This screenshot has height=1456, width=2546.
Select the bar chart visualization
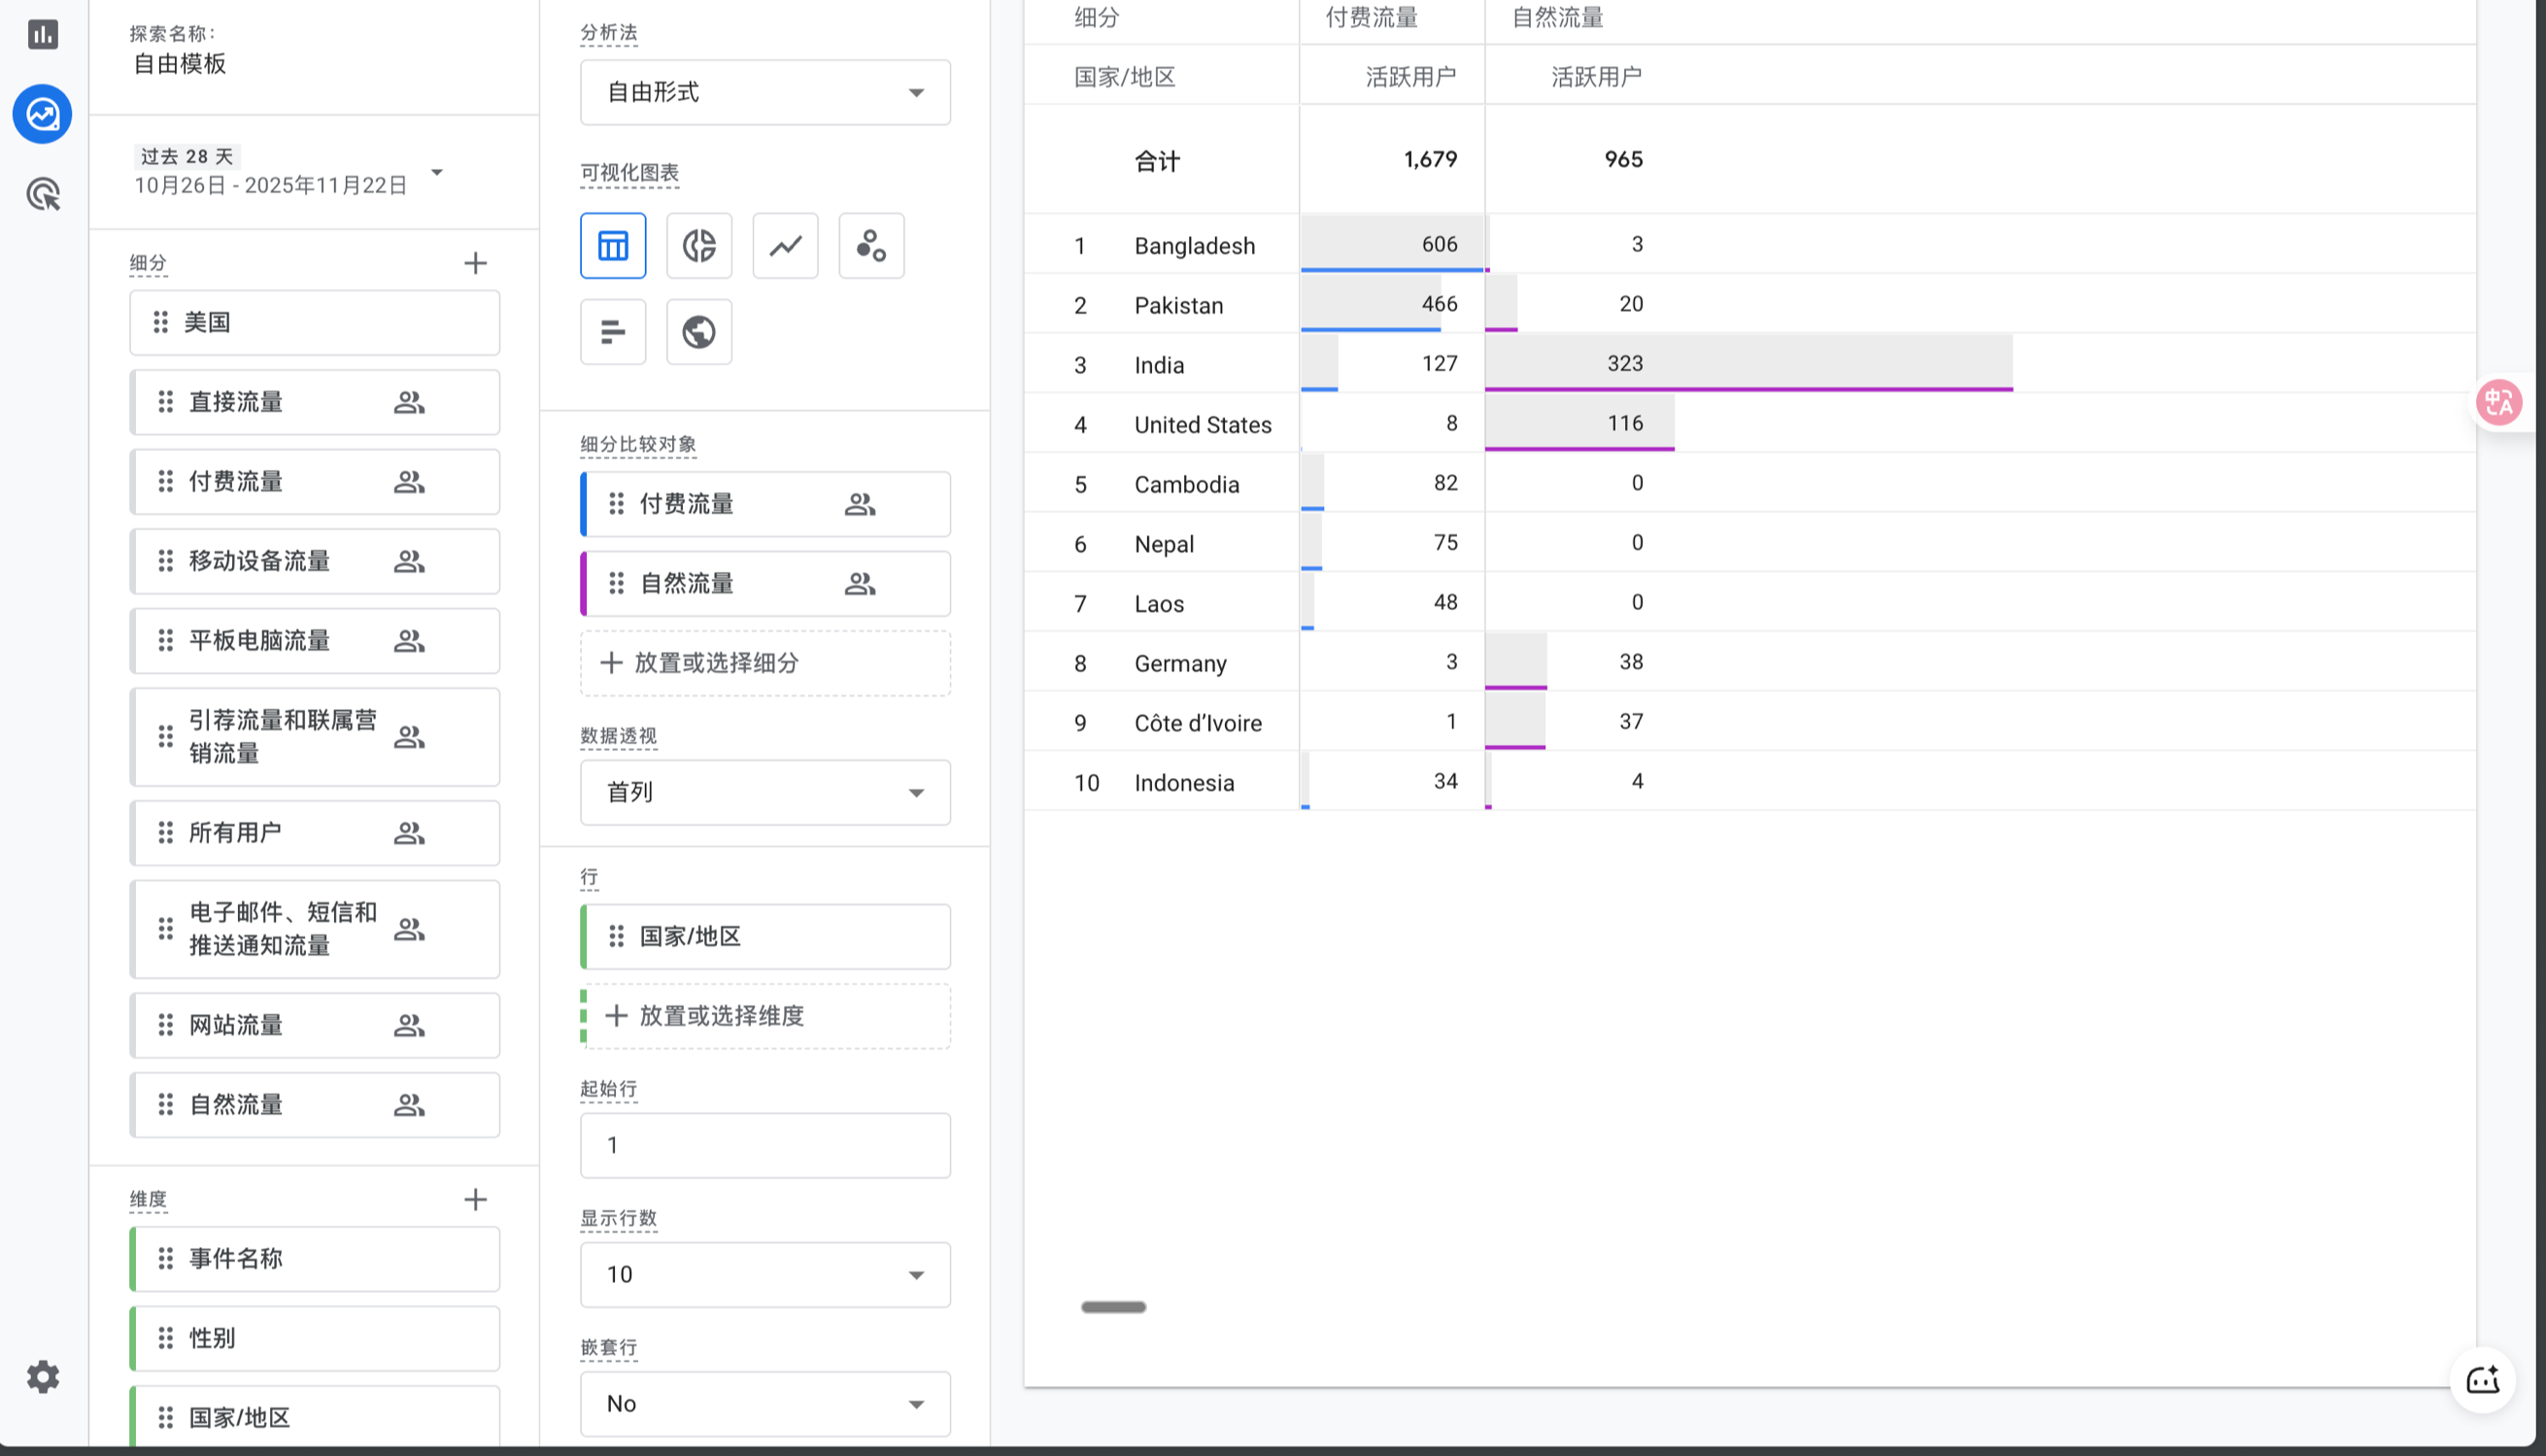coord(612,331)
